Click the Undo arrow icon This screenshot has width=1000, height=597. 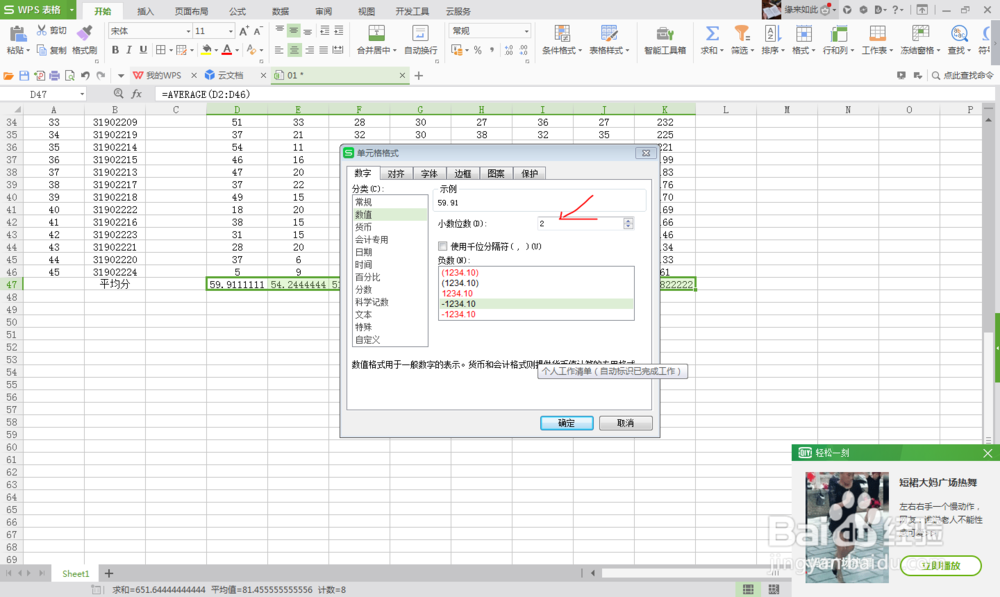pyautogui.click(x=85, y=75)
